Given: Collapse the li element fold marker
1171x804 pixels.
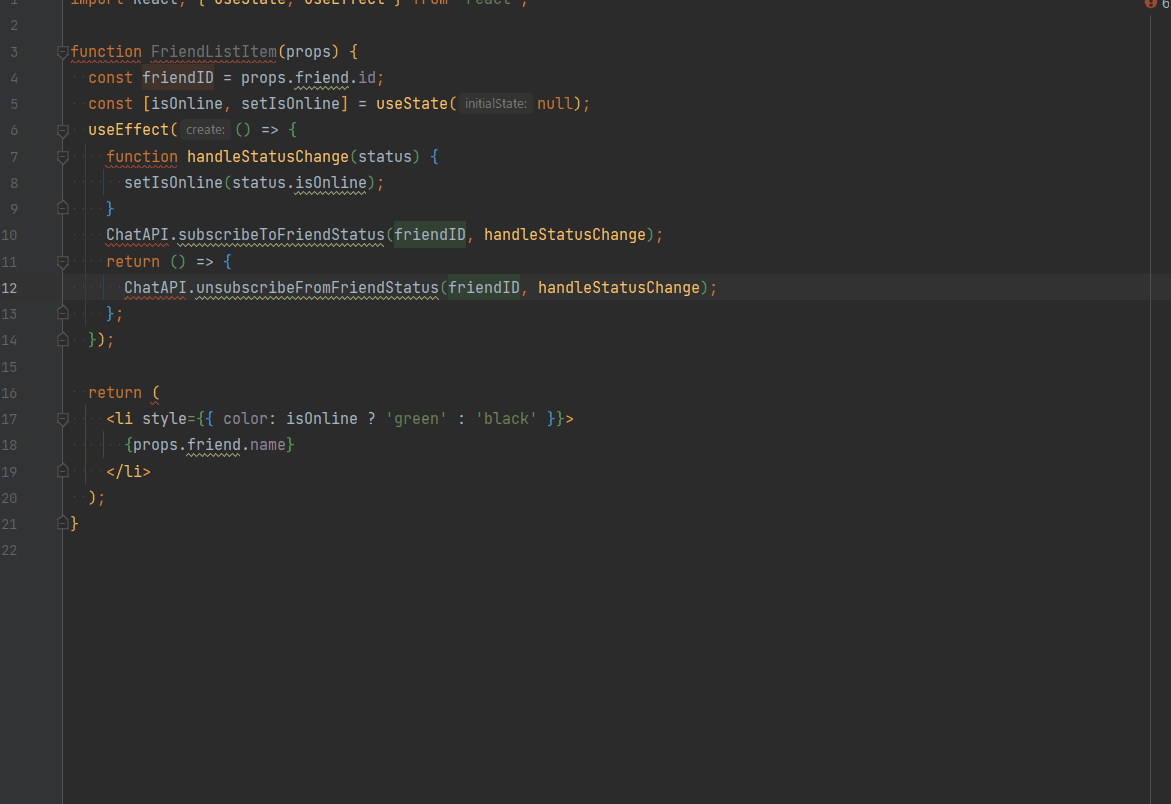Looking at the screenshot, I should tap(63, 419).
